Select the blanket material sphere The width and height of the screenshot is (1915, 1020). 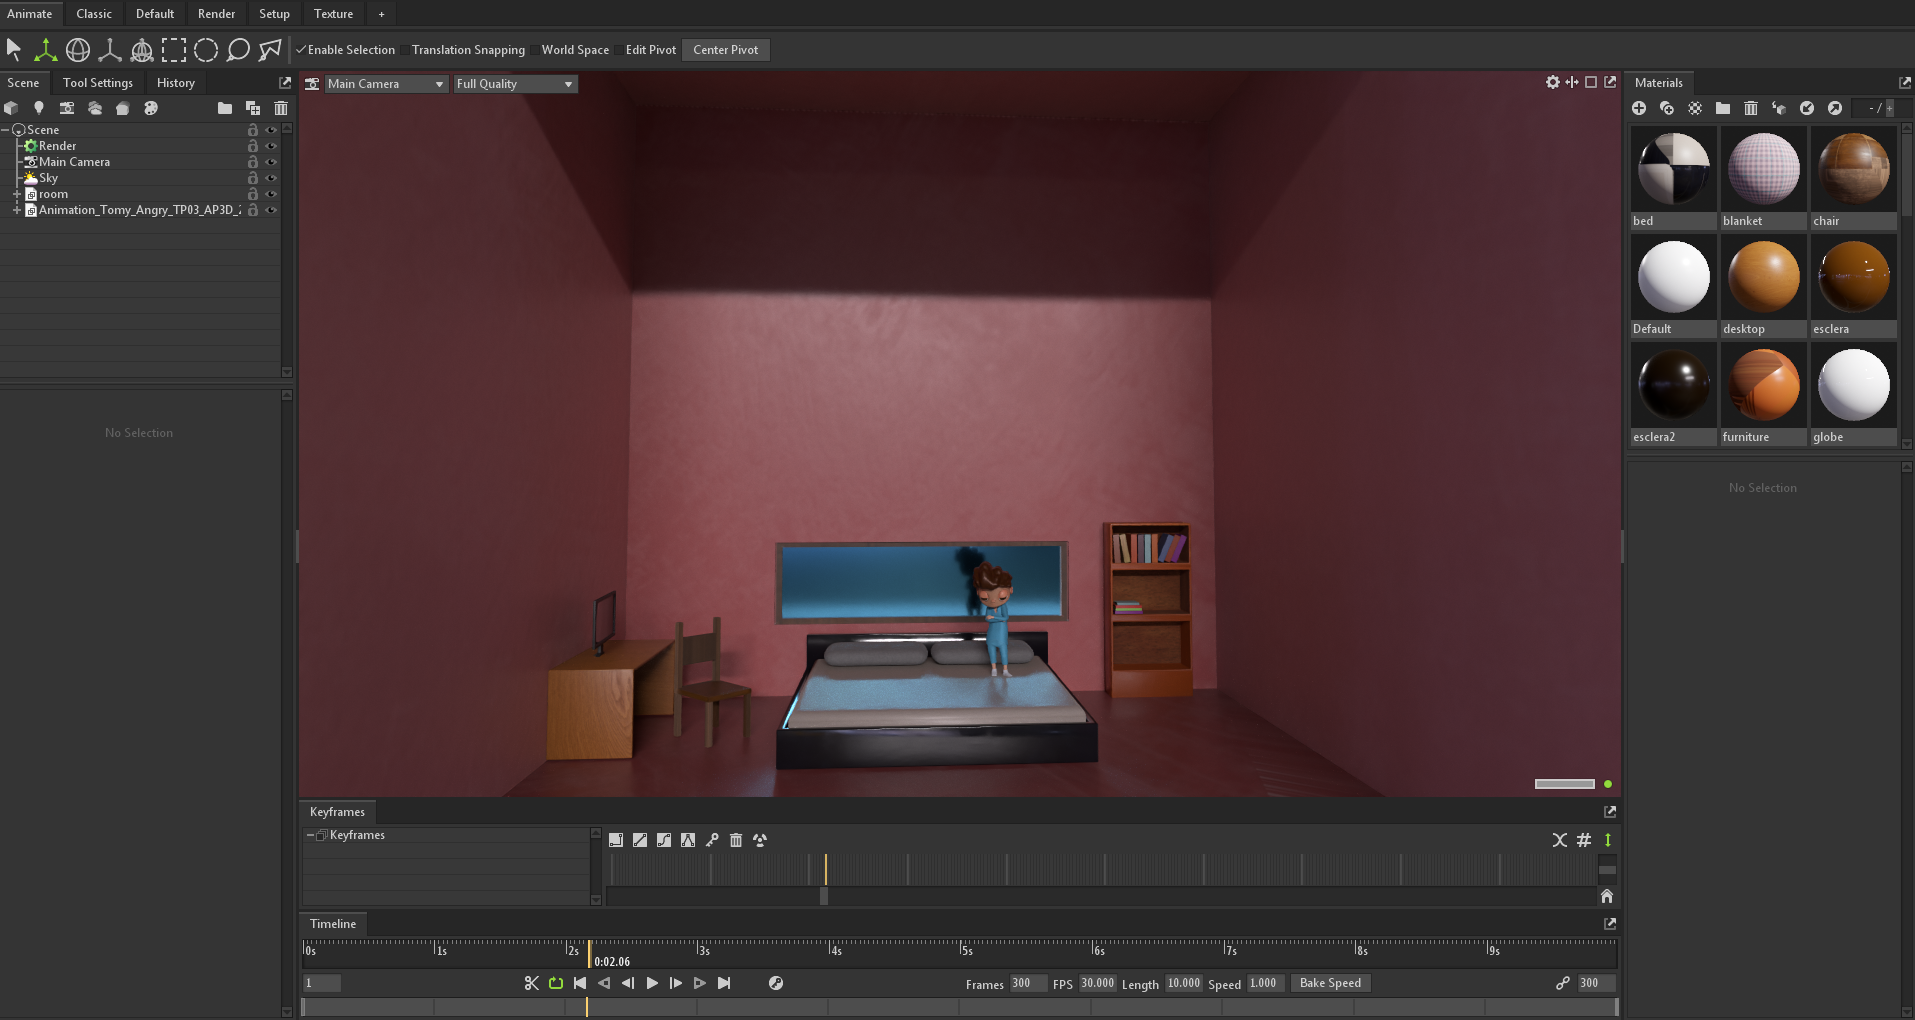tap(1763, 169)
